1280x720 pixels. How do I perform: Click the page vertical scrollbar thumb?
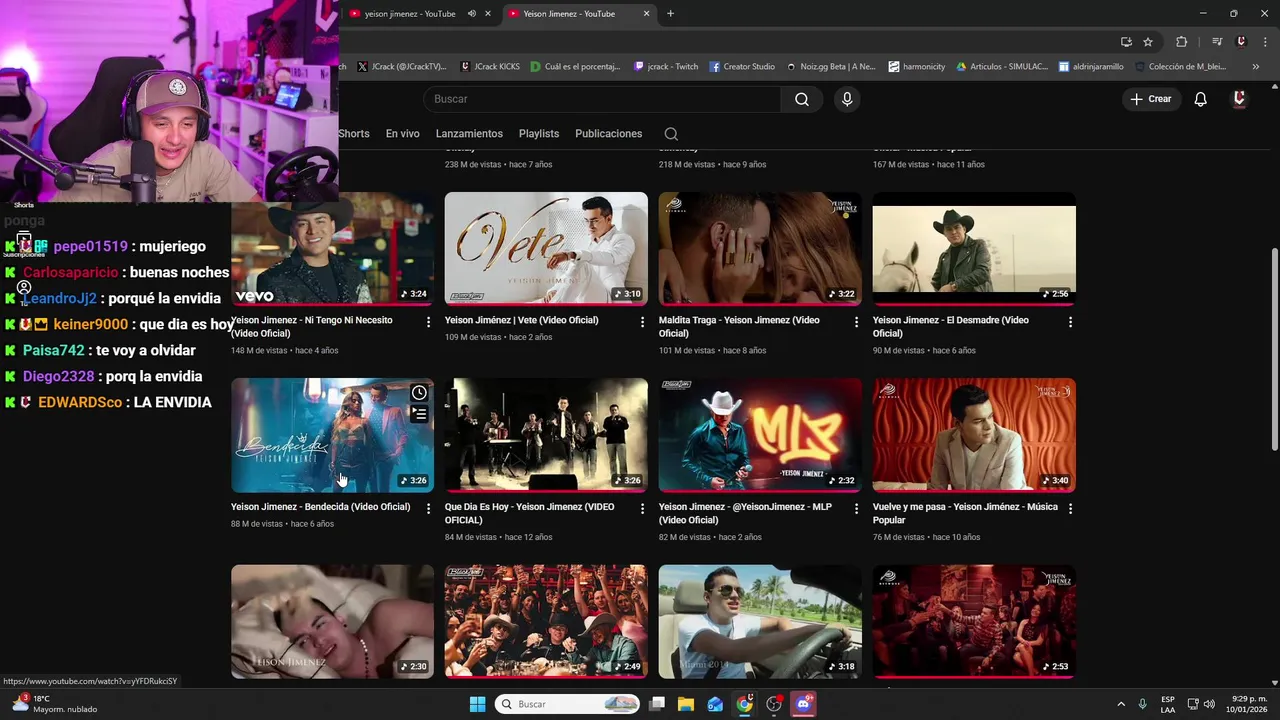[x=1274, y=348]
